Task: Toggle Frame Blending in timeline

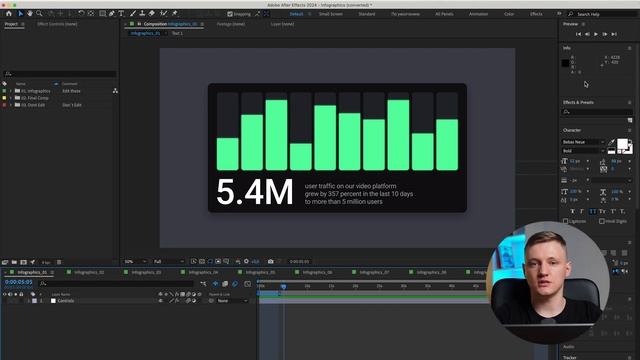Action: pos(225,284)
